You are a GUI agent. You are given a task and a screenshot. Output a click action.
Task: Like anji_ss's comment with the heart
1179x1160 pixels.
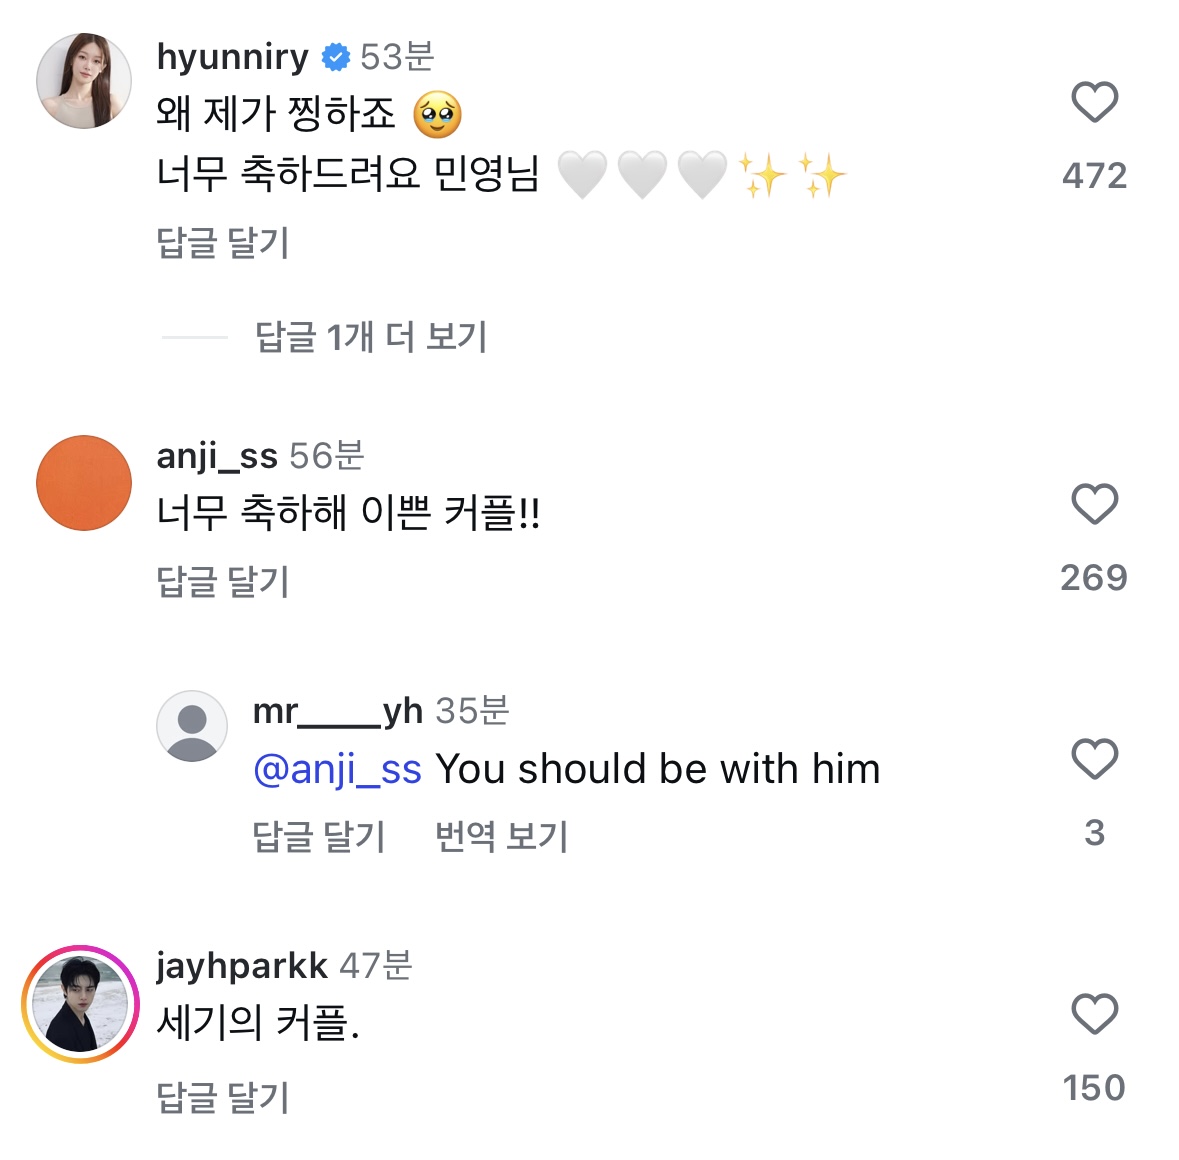(1094, 504)
